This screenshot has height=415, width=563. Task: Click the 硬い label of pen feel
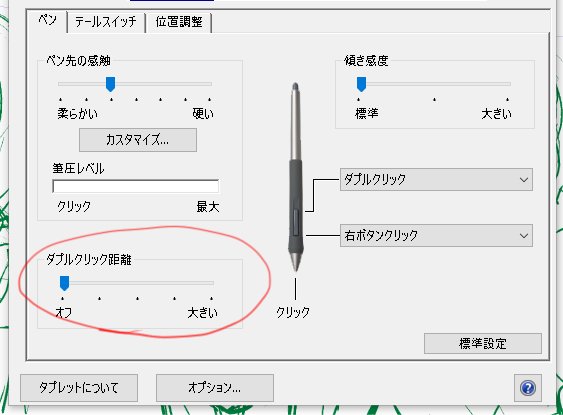(203, 114)
